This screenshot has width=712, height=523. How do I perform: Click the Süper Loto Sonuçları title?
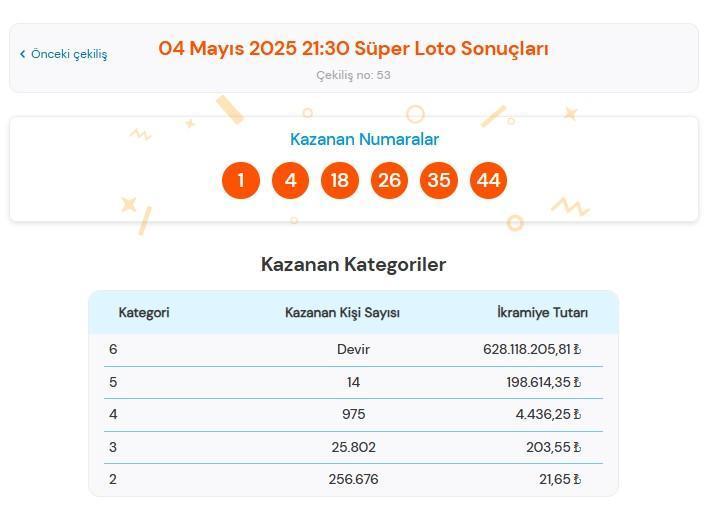click(x=353, y=48)
